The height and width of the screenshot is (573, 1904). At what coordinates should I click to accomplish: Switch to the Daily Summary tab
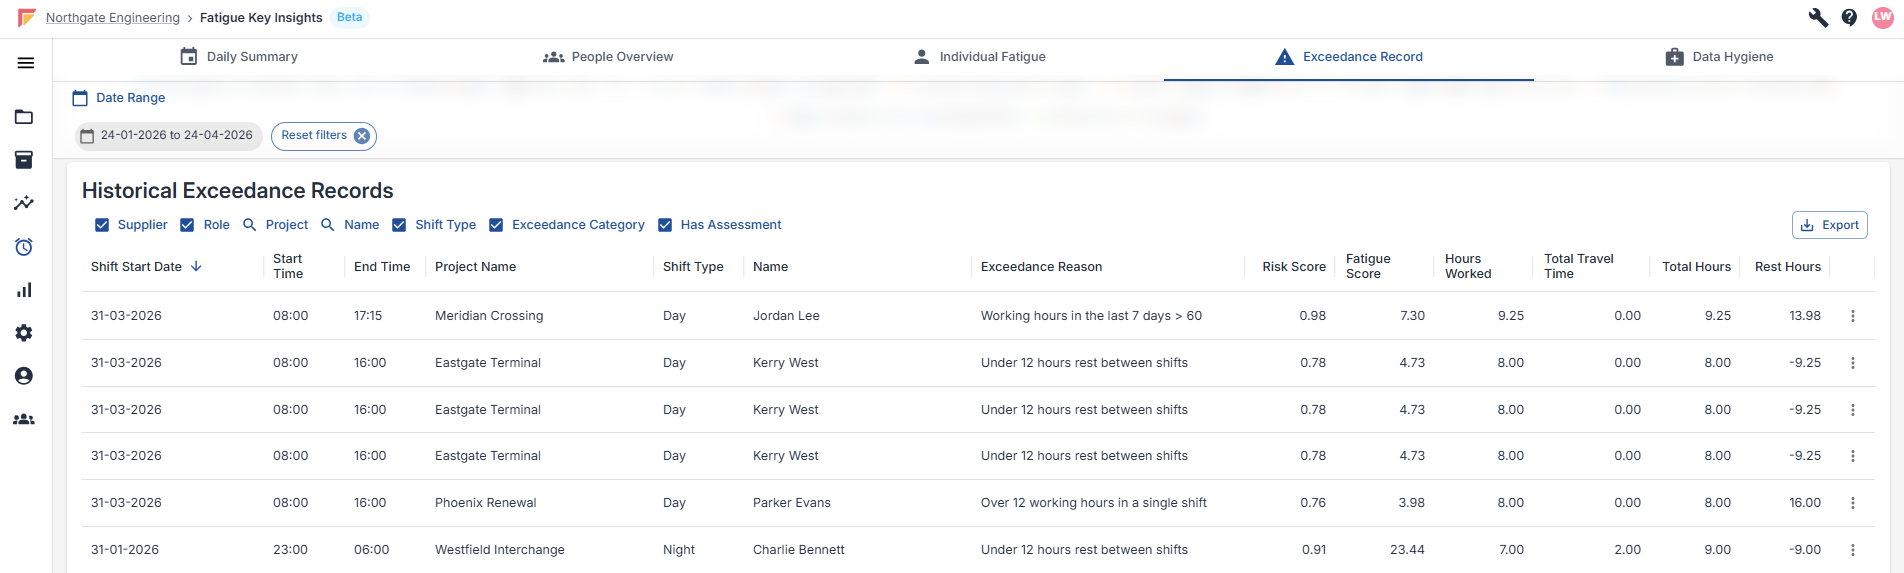coord(239,57)
